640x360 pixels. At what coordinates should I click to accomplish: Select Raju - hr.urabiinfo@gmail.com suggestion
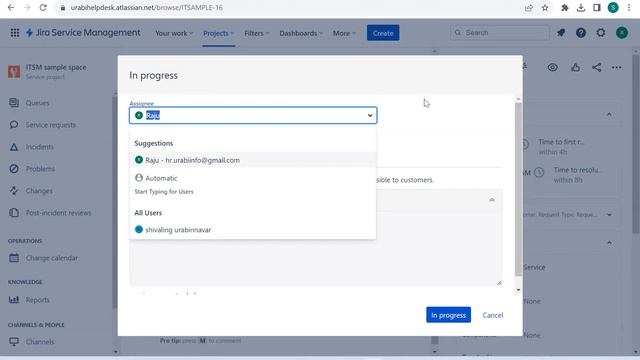click(253, 160)
